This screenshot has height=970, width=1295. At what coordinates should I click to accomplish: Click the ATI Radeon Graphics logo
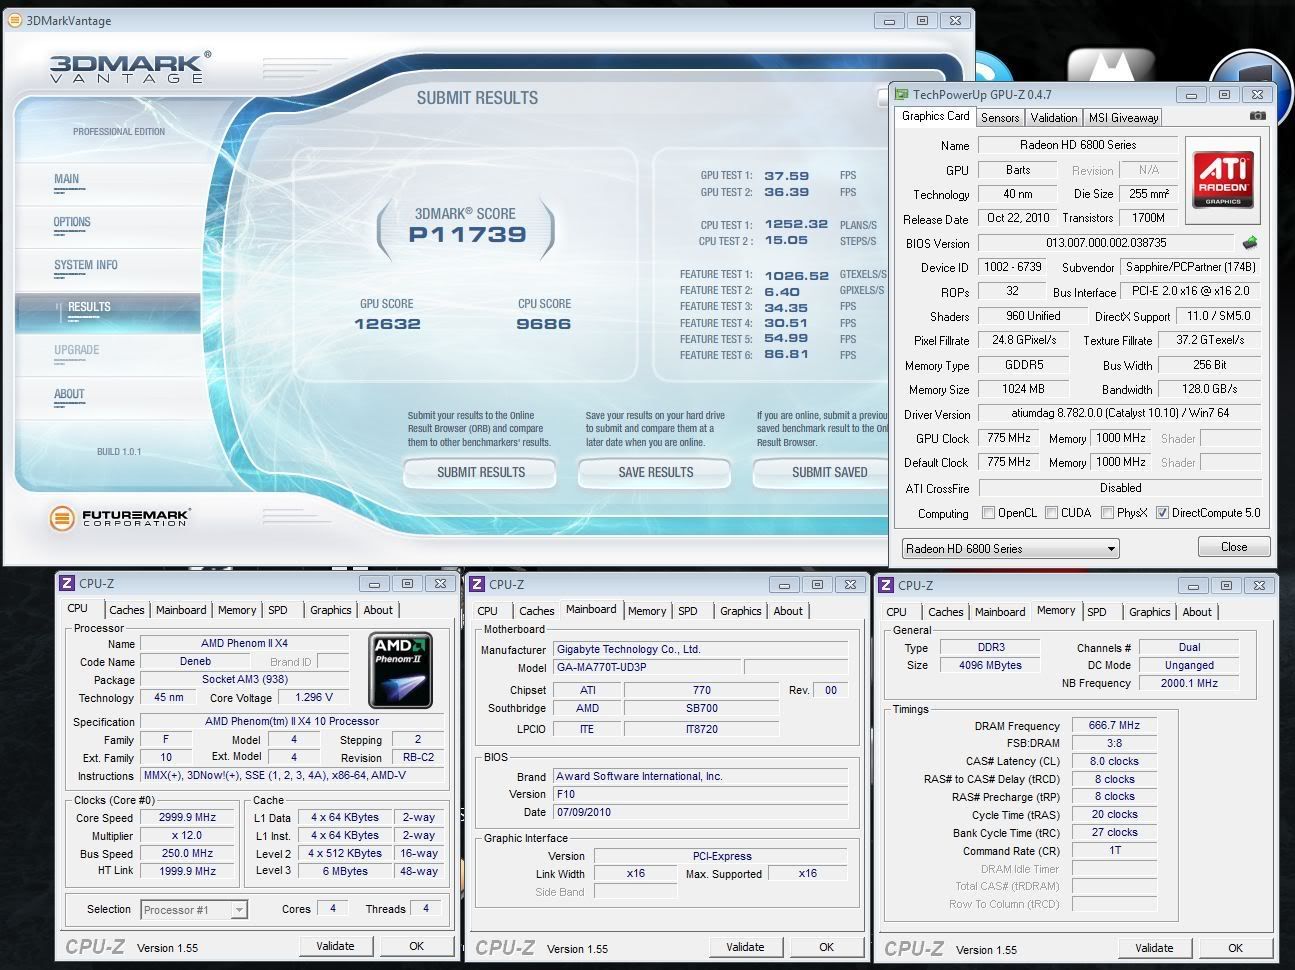[1223, 180]
